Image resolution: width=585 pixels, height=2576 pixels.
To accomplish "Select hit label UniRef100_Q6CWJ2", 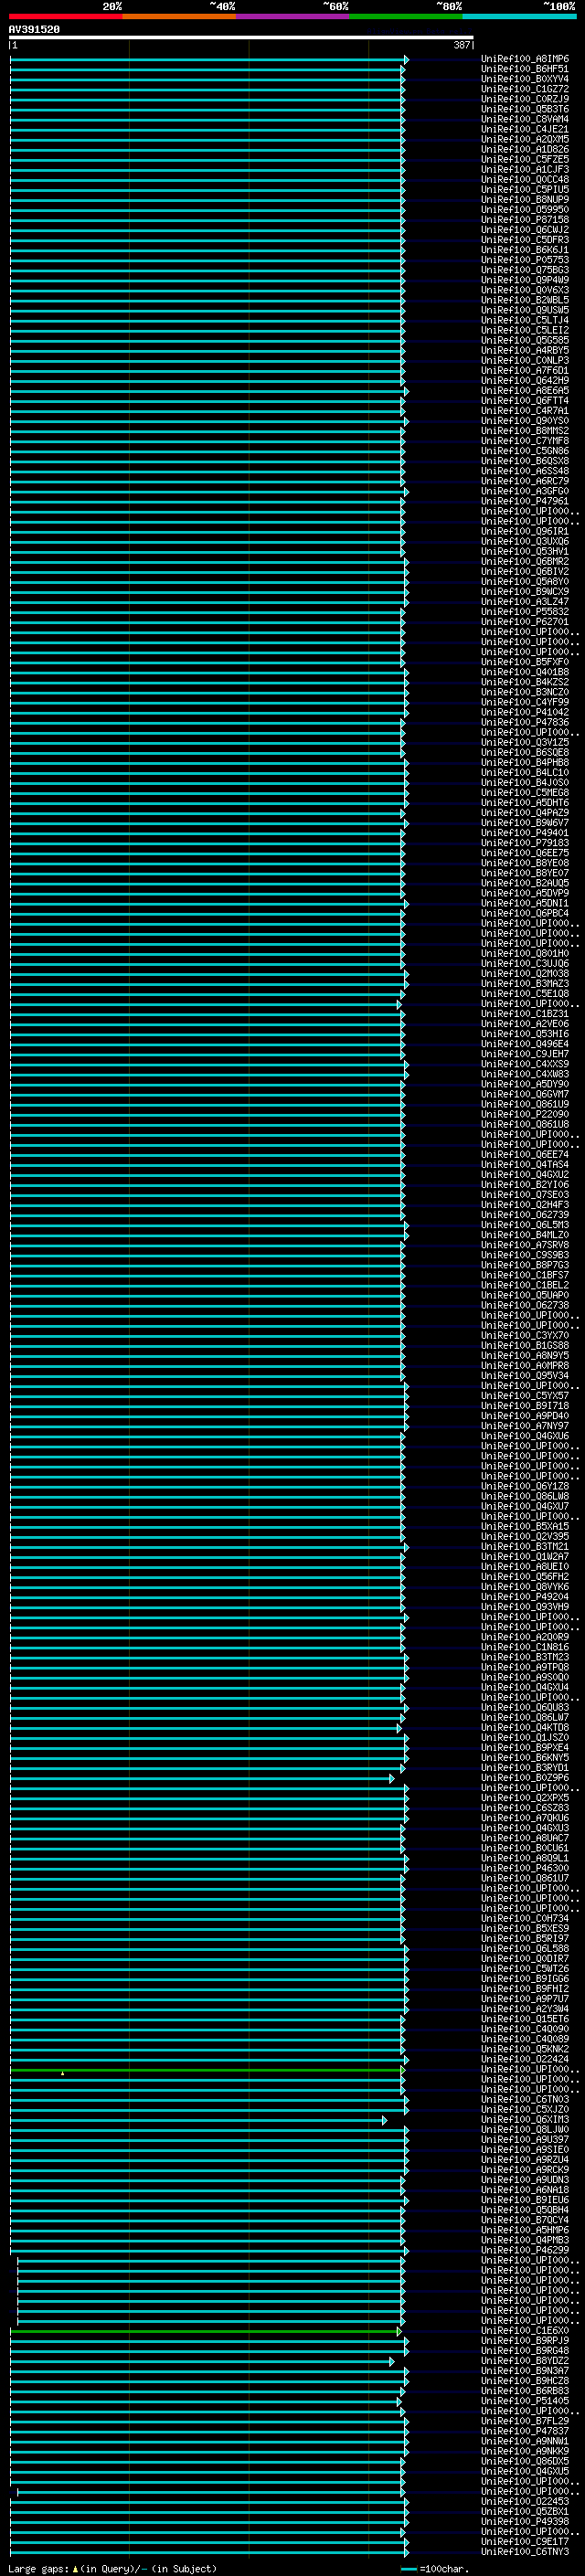I will tap(525, 229).
